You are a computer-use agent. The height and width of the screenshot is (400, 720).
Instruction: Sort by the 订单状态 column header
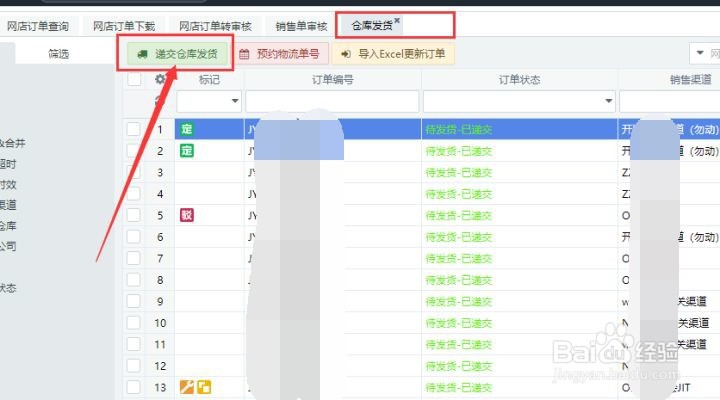[519, 79]
